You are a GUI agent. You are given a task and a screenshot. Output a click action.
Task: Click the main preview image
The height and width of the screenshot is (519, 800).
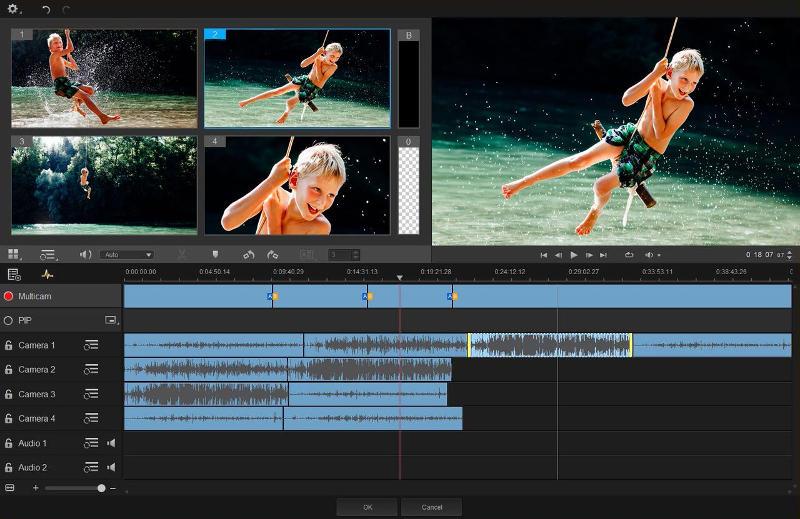point(616,132)
